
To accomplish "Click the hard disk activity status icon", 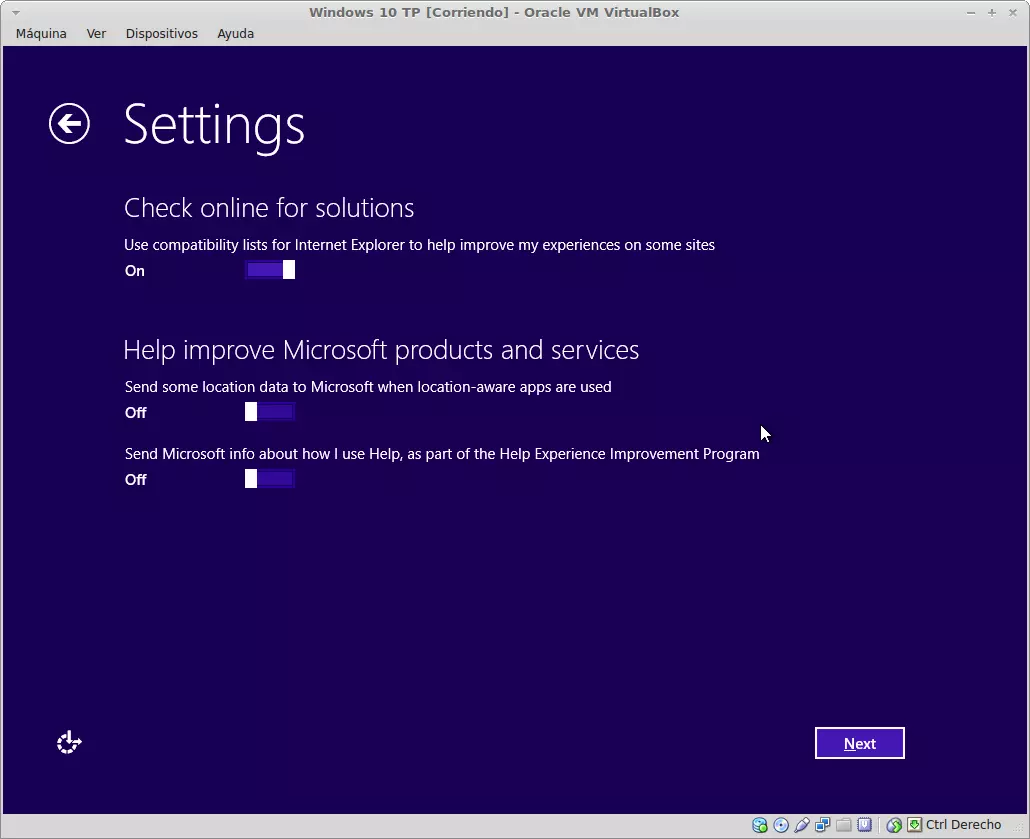I will (760, 825).
